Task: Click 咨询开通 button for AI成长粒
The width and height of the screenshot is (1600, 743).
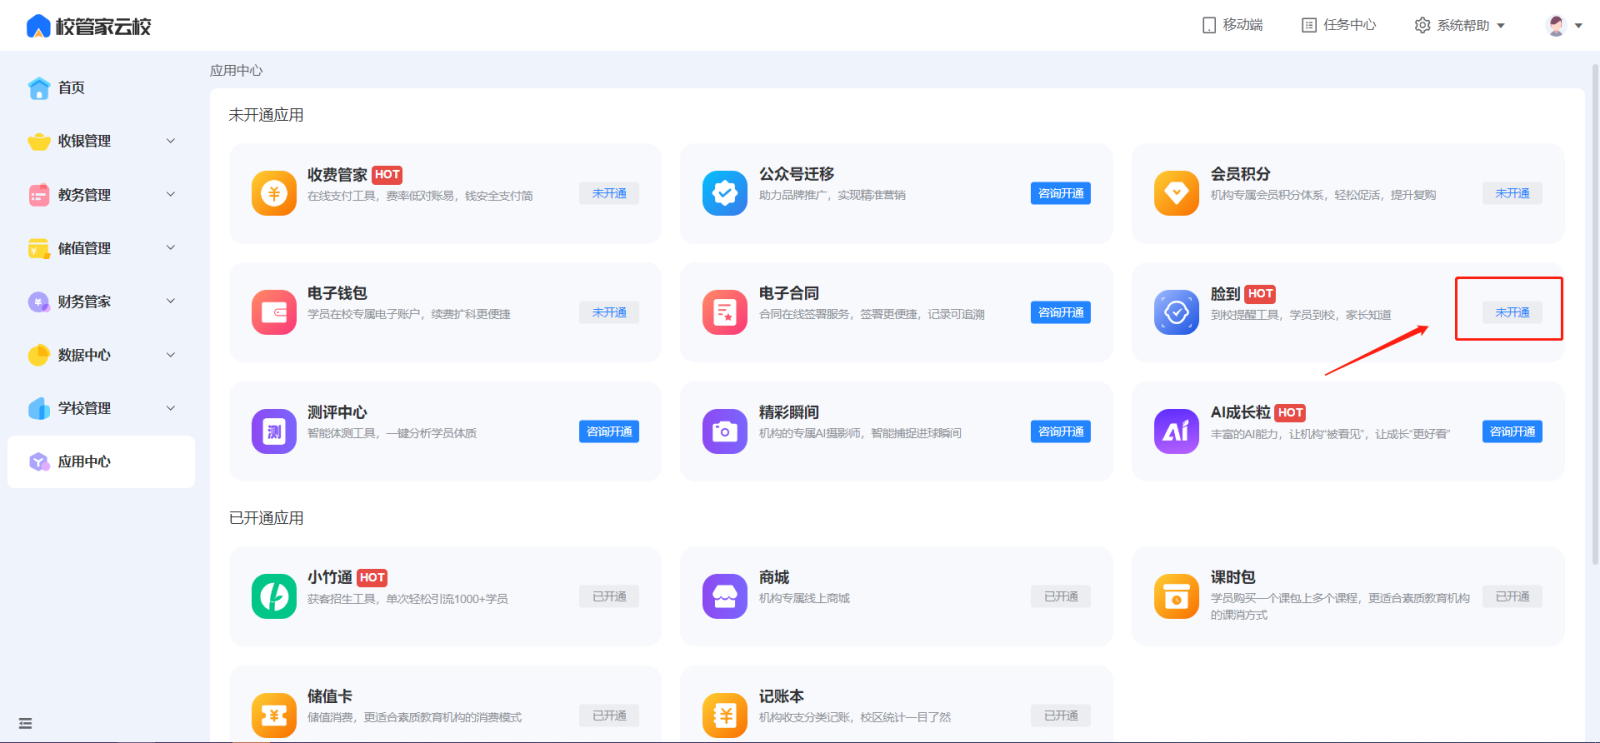Action: [x=1512, y=431]
